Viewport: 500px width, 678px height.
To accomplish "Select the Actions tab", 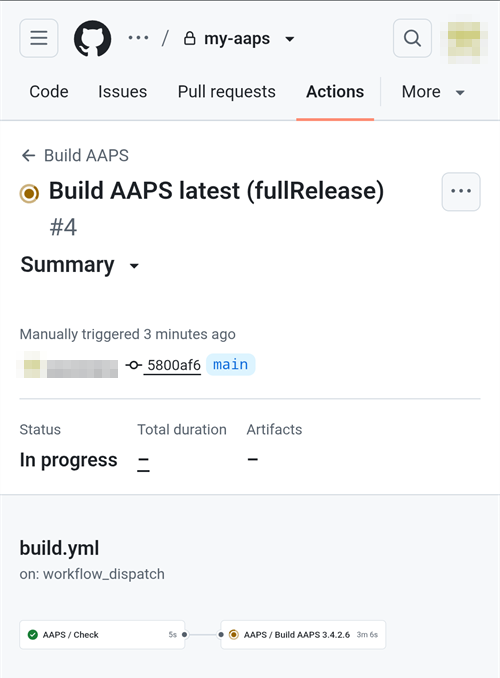I will click(335, 92).
